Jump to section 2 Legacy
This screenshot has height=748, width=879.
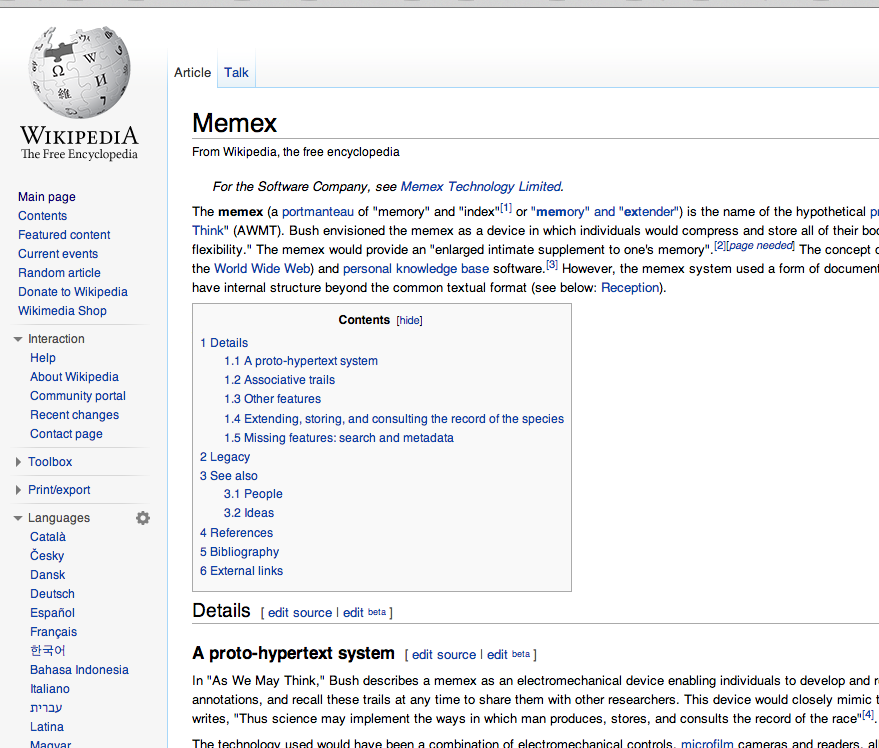pyautogui.click(x=225, y=457)
